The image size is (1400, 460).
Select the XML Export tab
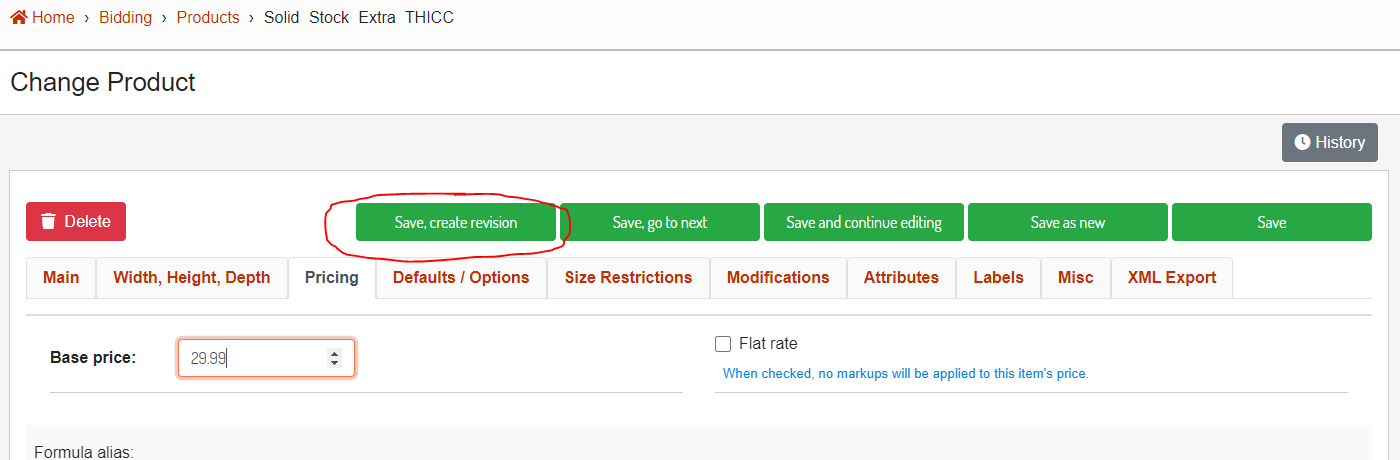click(x=1172, y=278)
